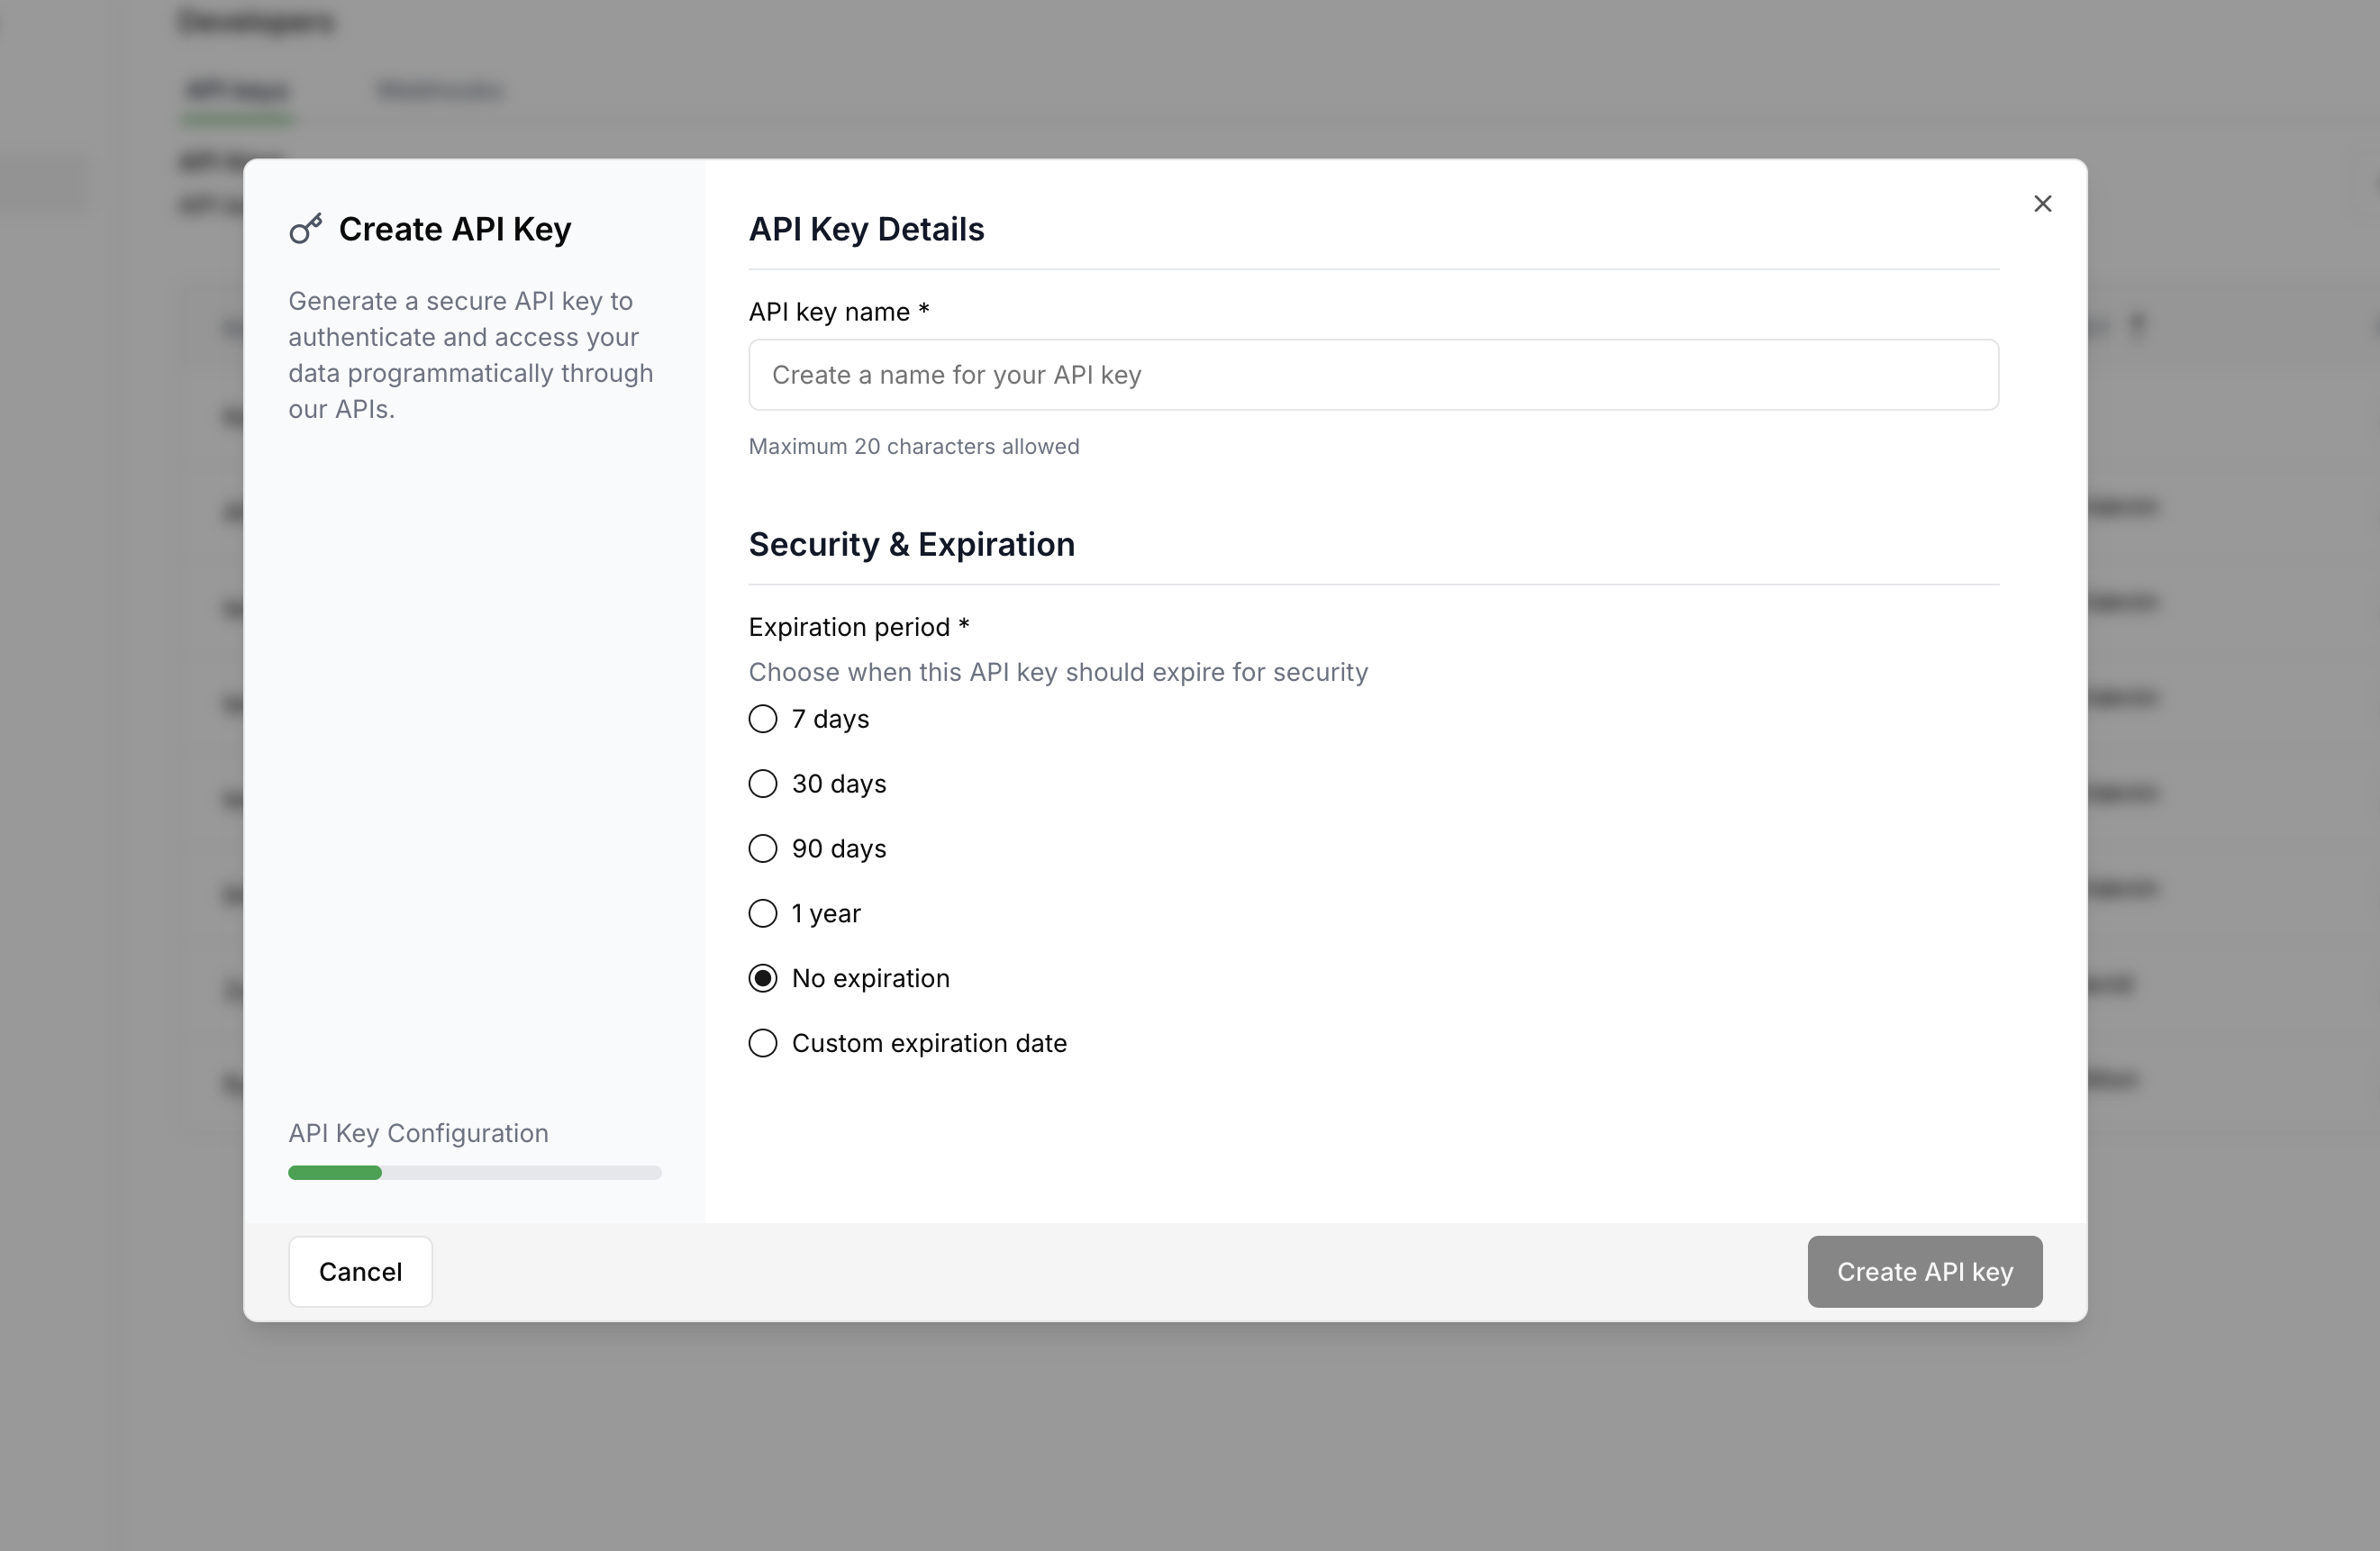Click the 'Security & Expiration' heading

point(911,544)
